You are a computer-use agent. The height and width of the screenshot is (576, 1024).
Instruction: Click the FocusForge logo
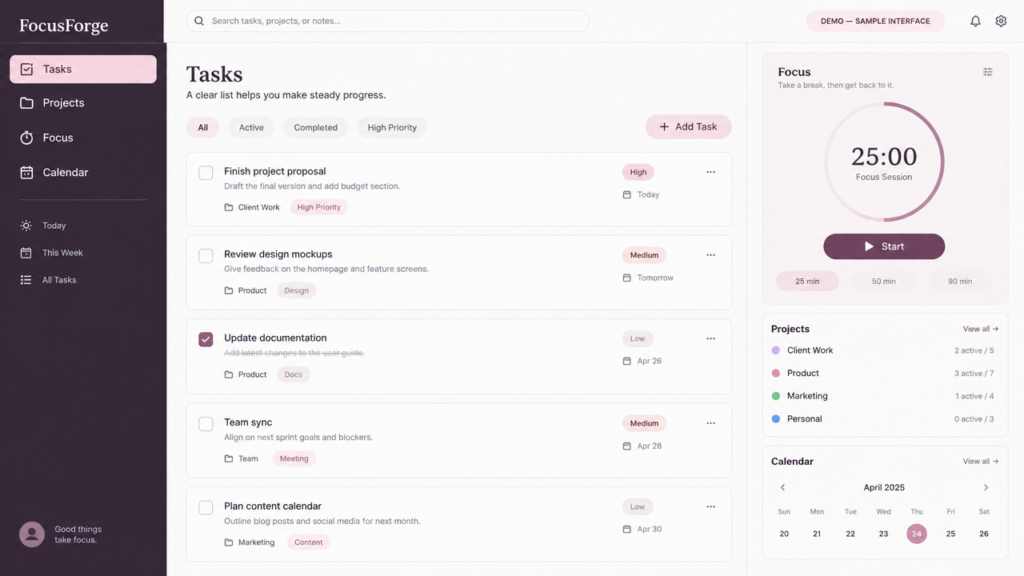[64, 25]
